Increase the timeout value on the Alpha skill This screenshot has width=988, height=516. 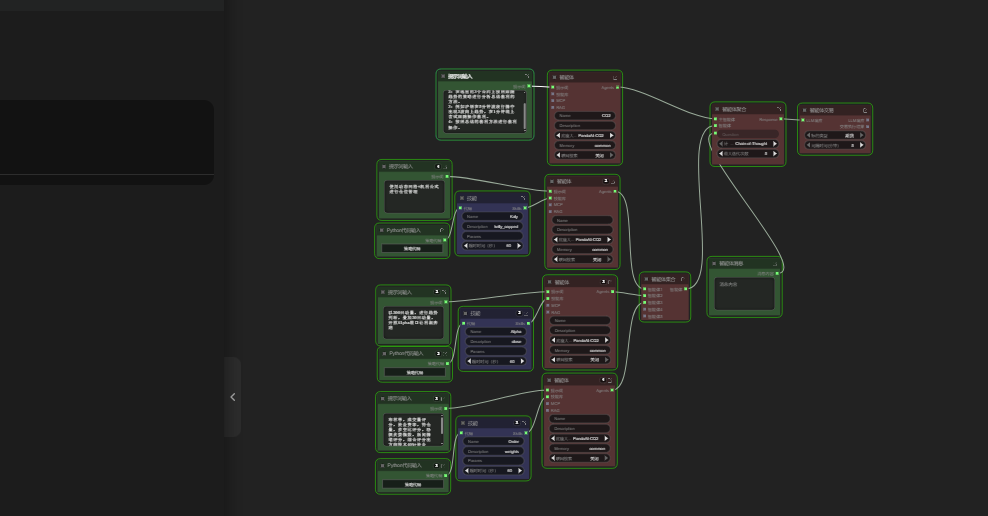(522, 361)
